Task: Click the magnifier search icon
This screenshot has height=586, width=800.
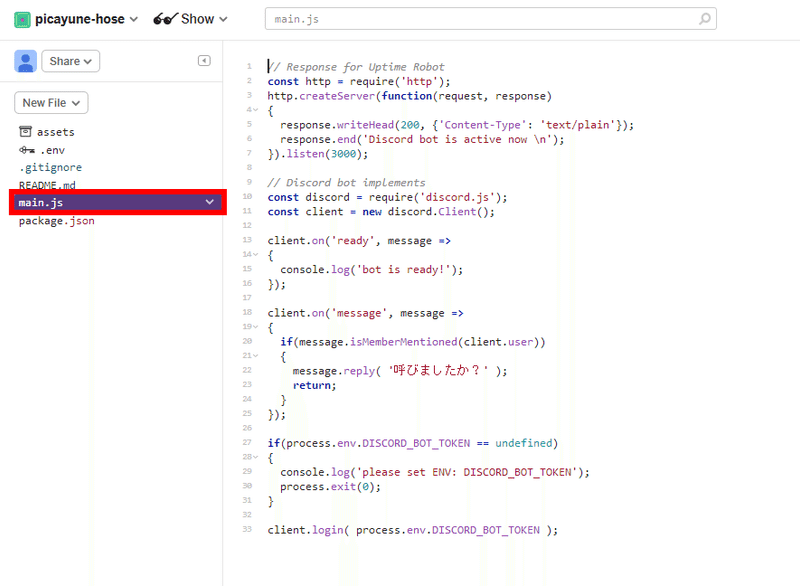Action: [705, 19]
